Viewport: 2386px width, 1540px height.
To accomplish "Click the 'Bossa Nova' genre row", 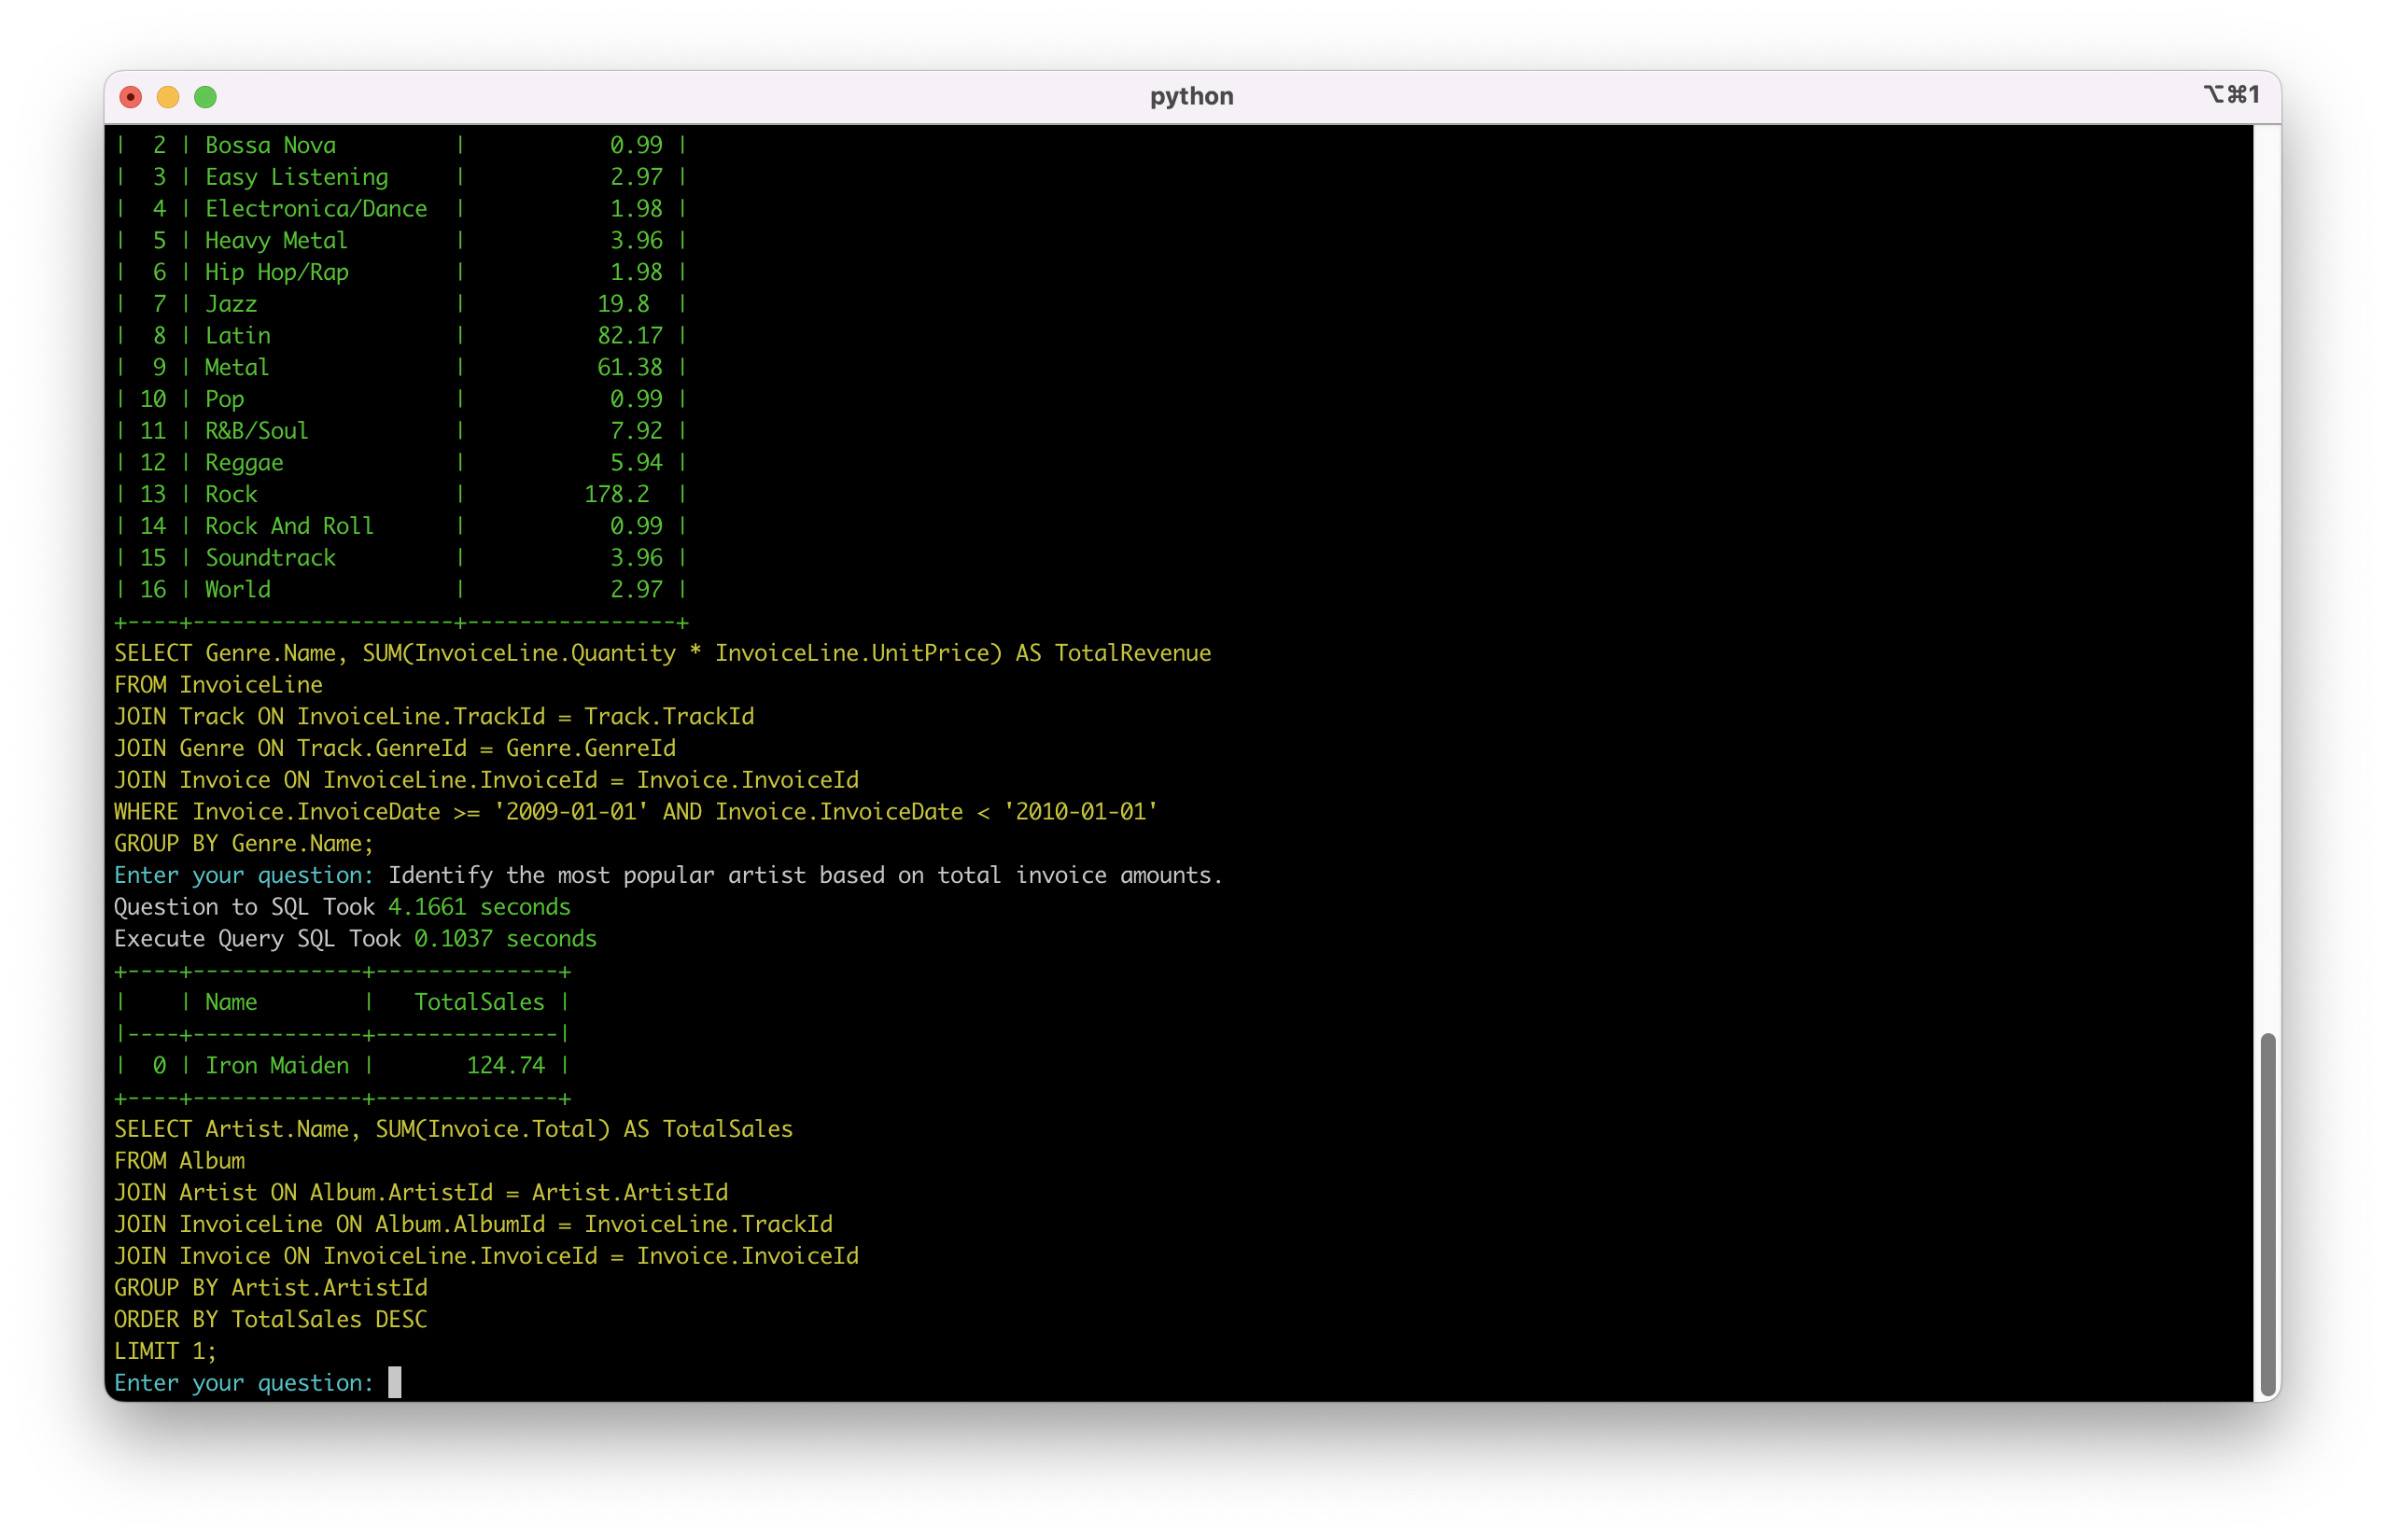I will click(x=401, y=145).
